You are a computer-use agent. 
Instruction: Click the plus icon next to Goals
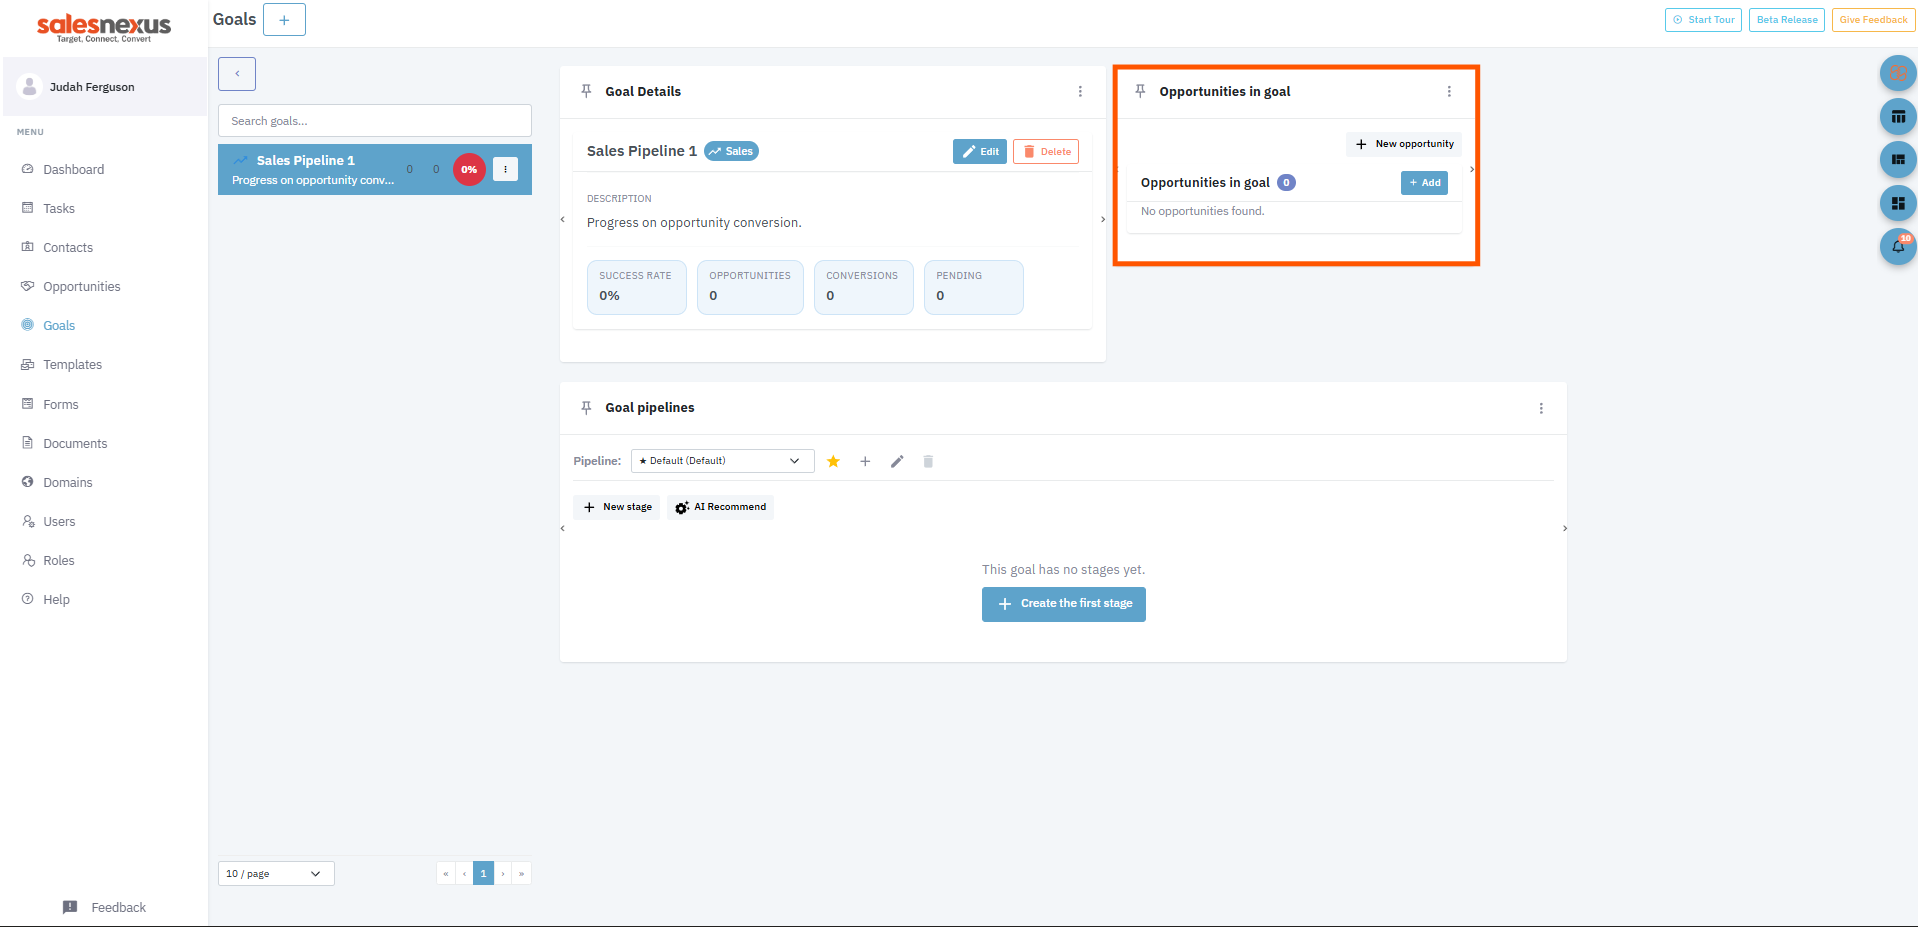(284, 20)
